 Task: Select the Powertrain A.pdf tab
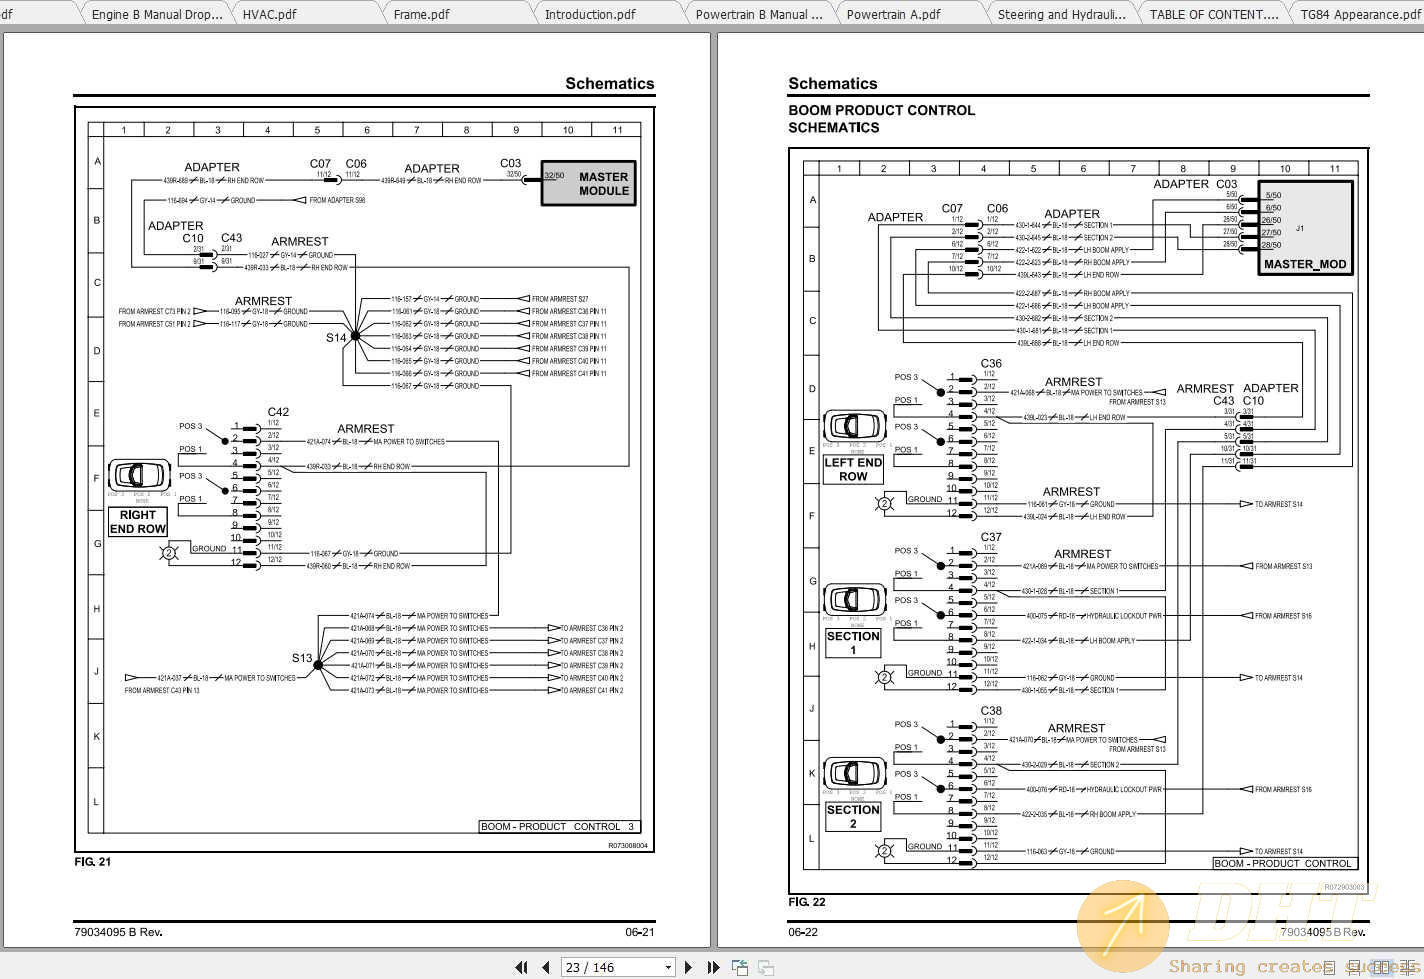tap(893, 14)
